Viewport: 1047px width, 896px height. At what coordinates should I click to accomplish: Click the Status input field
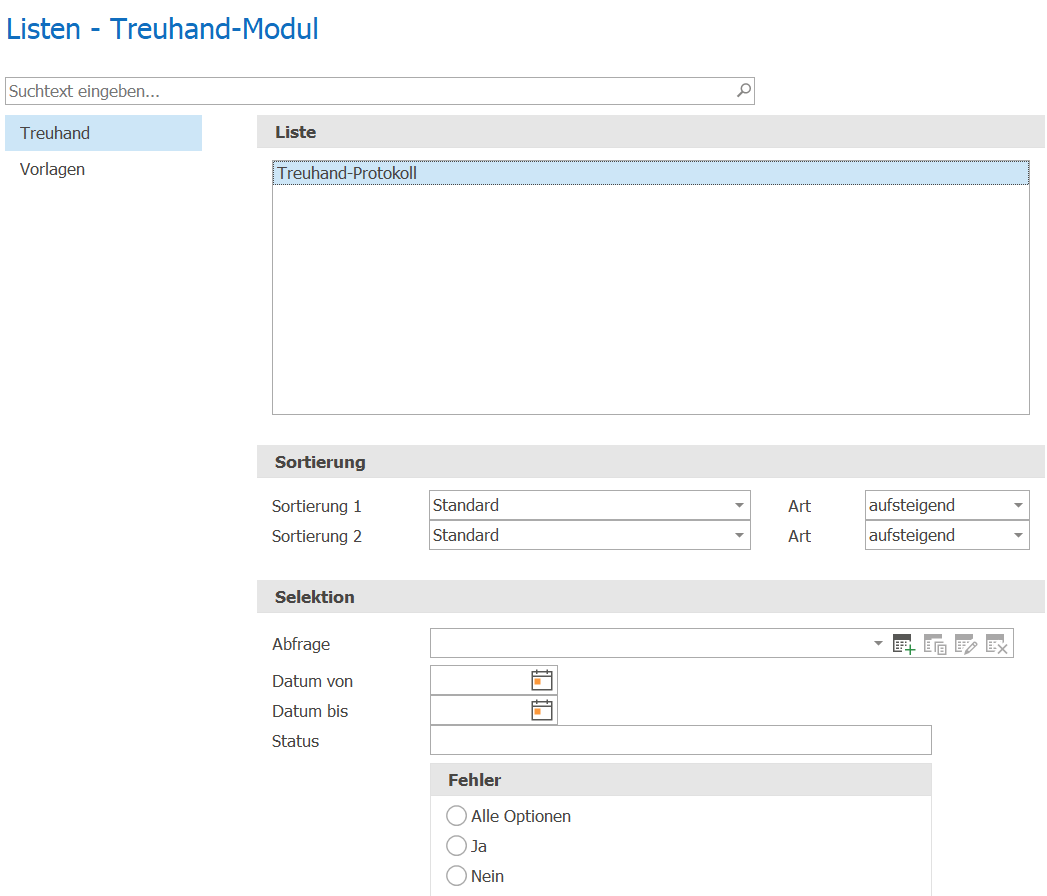tap(680, 740)
